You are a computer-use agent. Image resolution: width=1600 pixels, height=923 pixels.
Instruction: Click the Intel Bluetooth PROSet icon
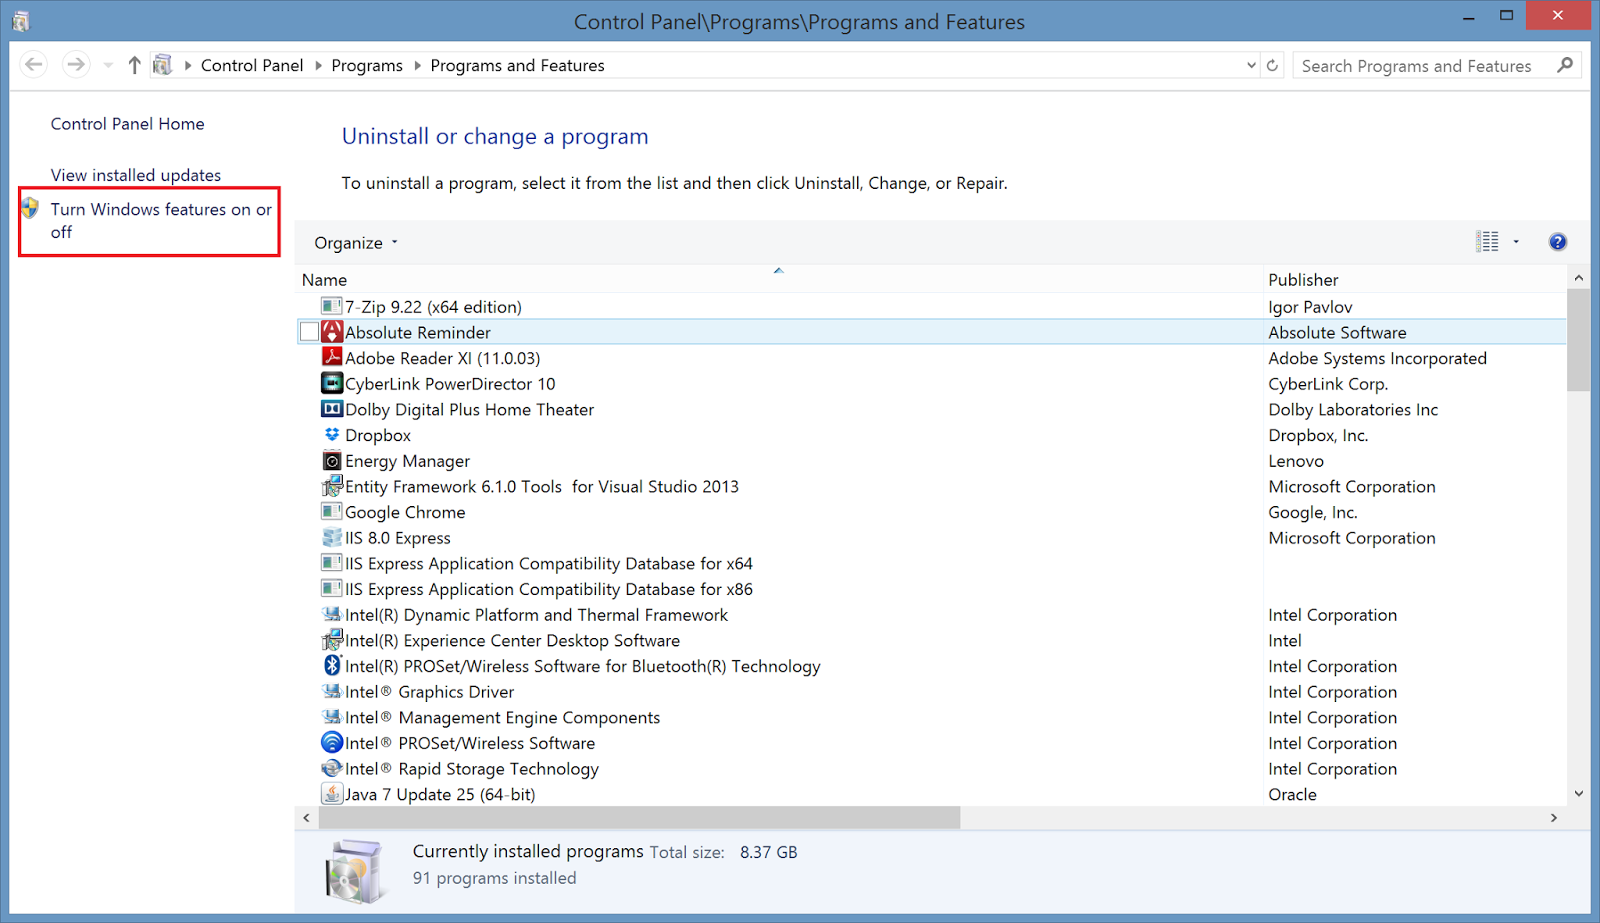pyautogui.click(x=332, y=665)
